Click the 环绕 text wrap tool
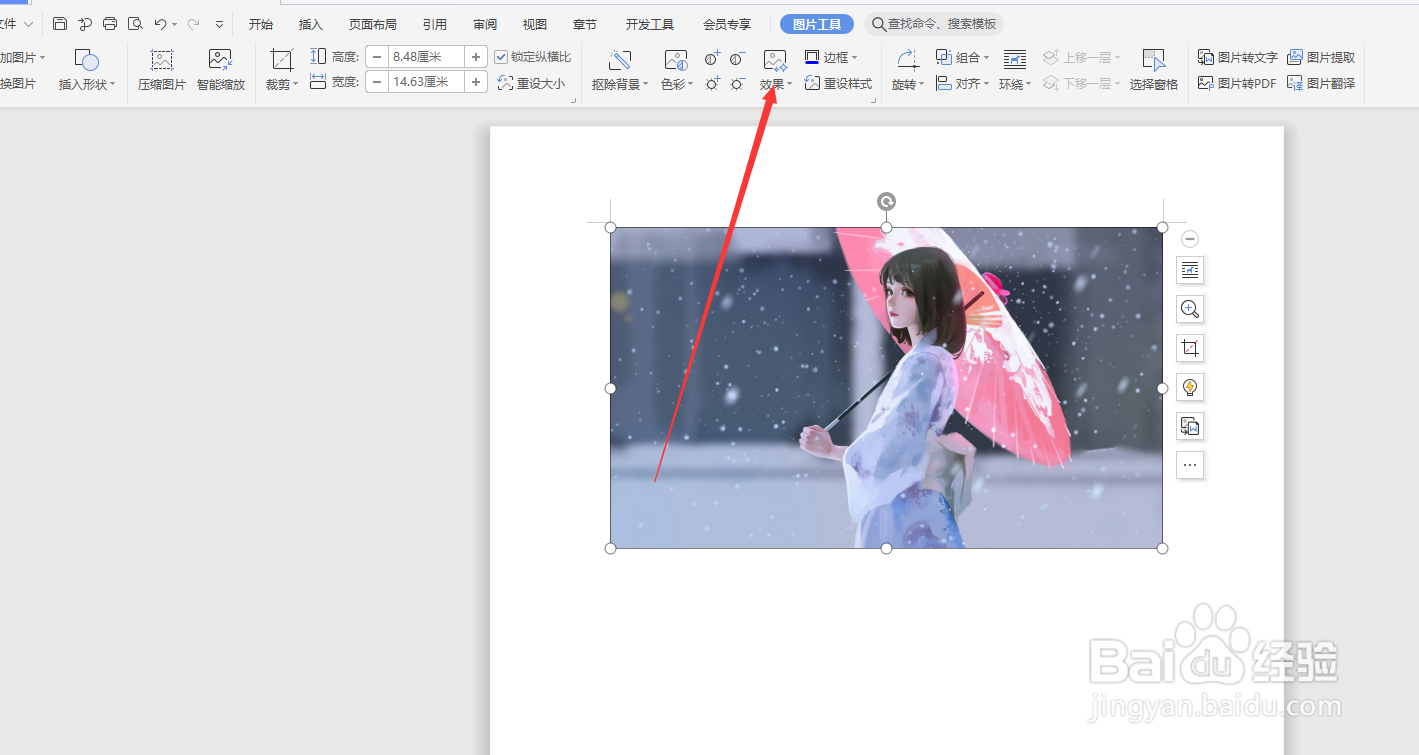Screen dimensions: 1419x755 tap(1015, 70)
